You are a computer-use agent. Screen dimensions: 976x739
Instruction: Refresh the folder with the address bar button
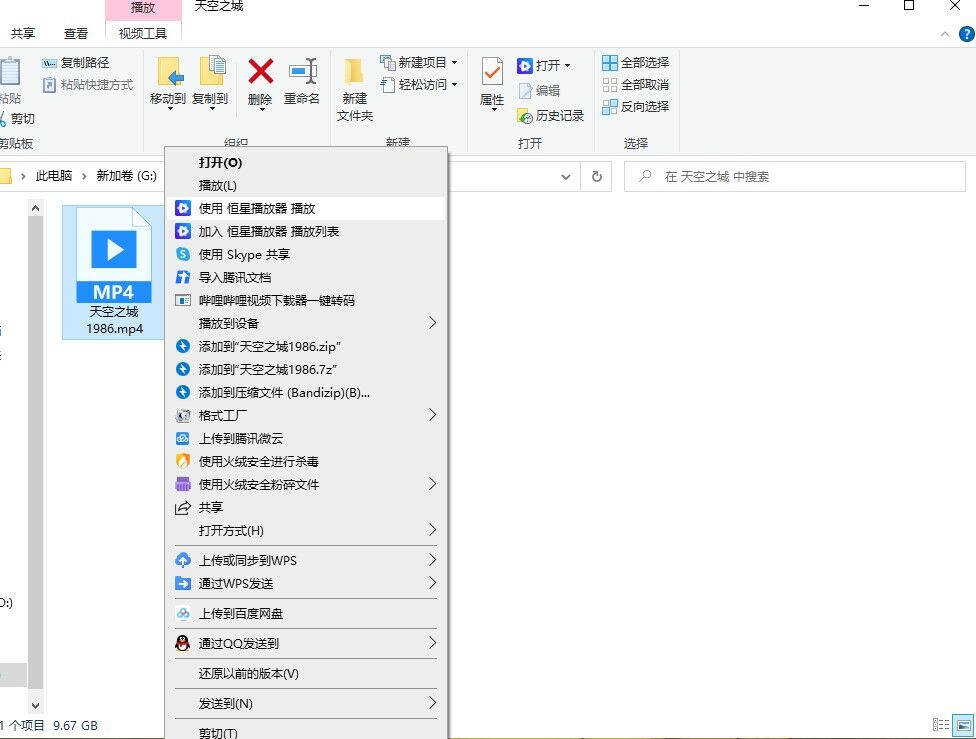(597, 177)
